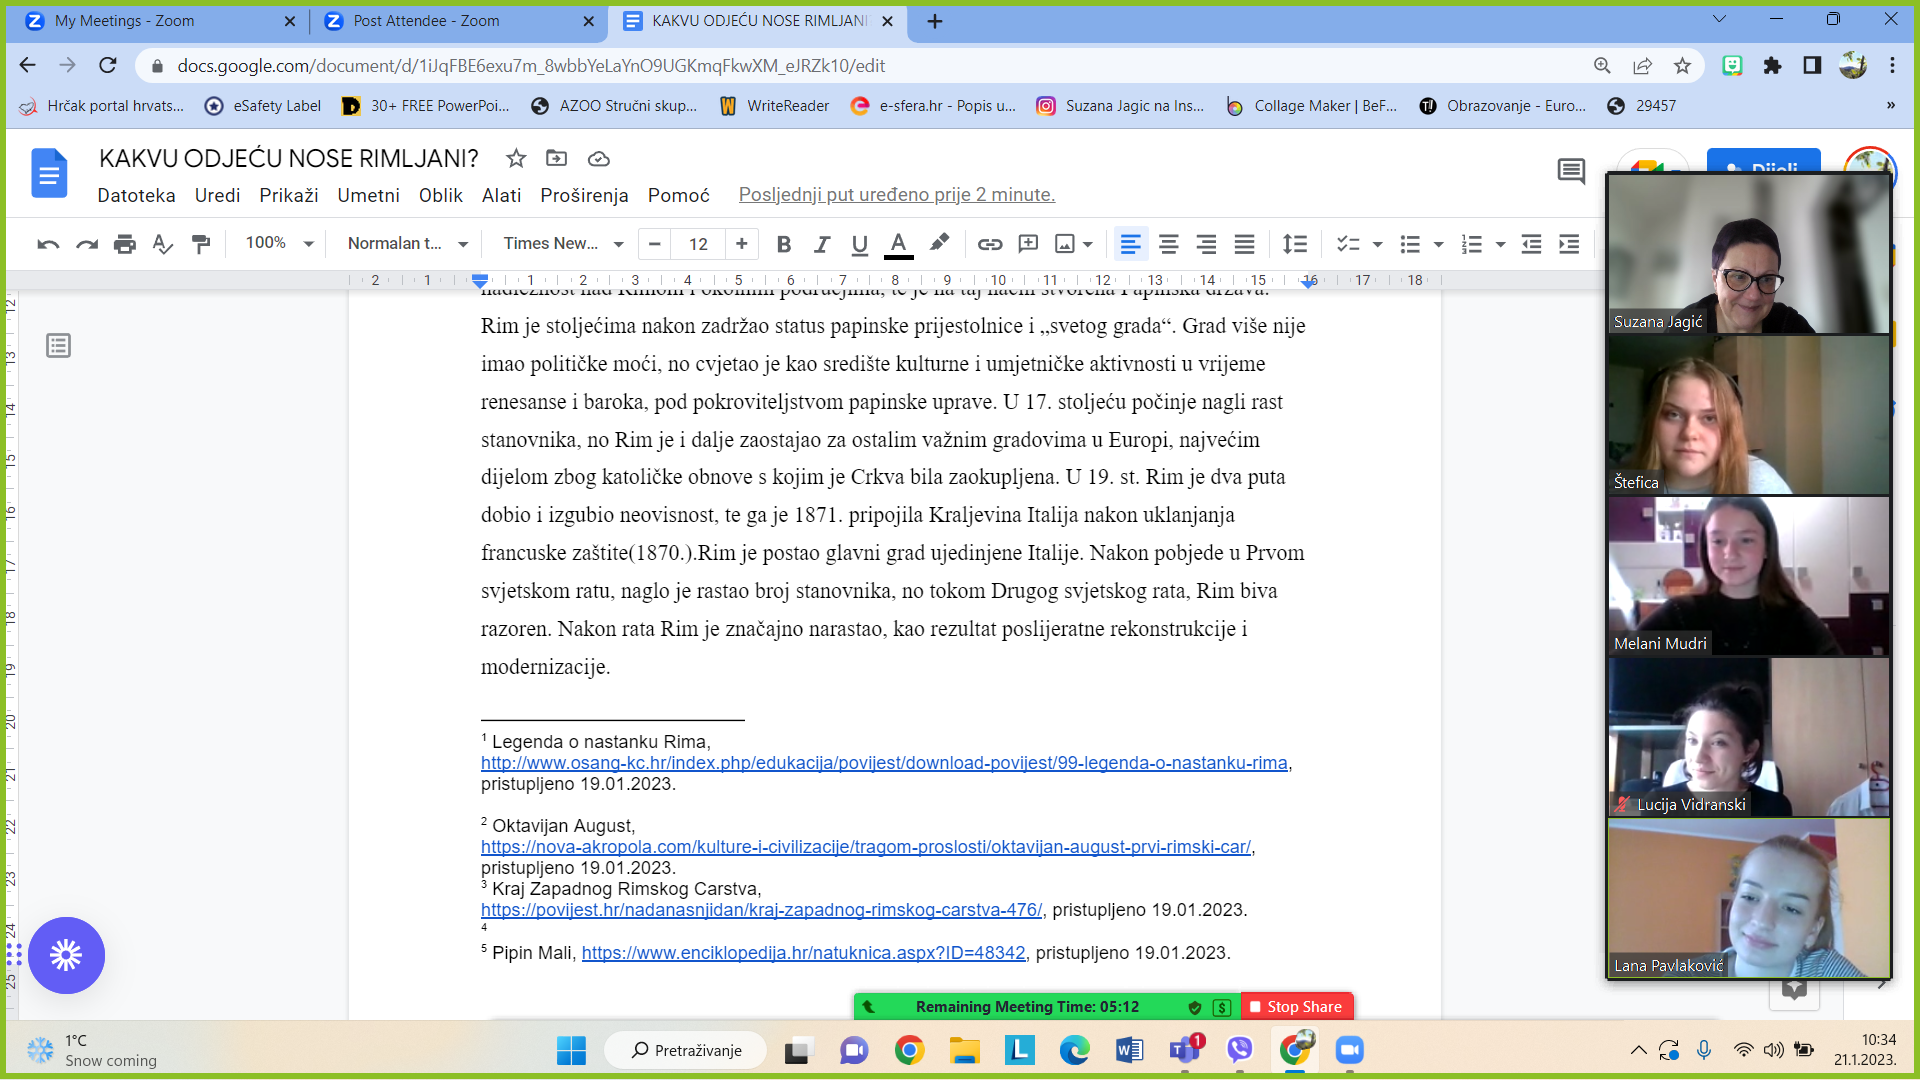Open the enciklopedija.hr footnote link
Screen dimensions: 1920x1080
coord(803,953)
